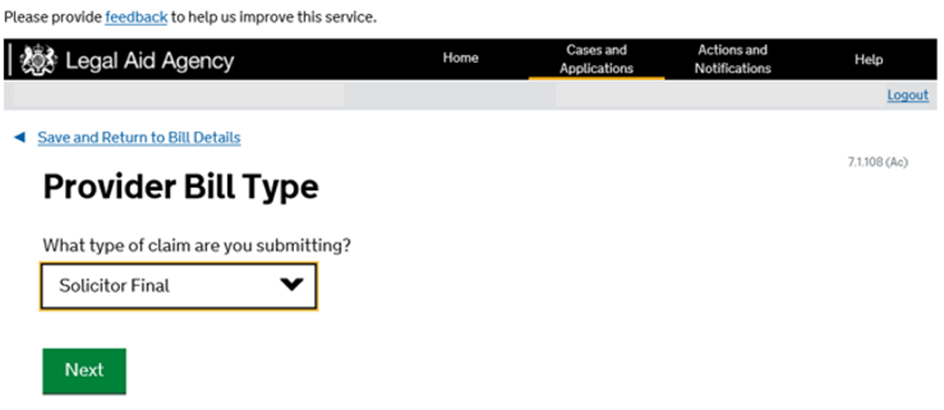Click the Provider Bill Type heading
Viewport: 944px width, 410px height.
(x=180, y=188)
